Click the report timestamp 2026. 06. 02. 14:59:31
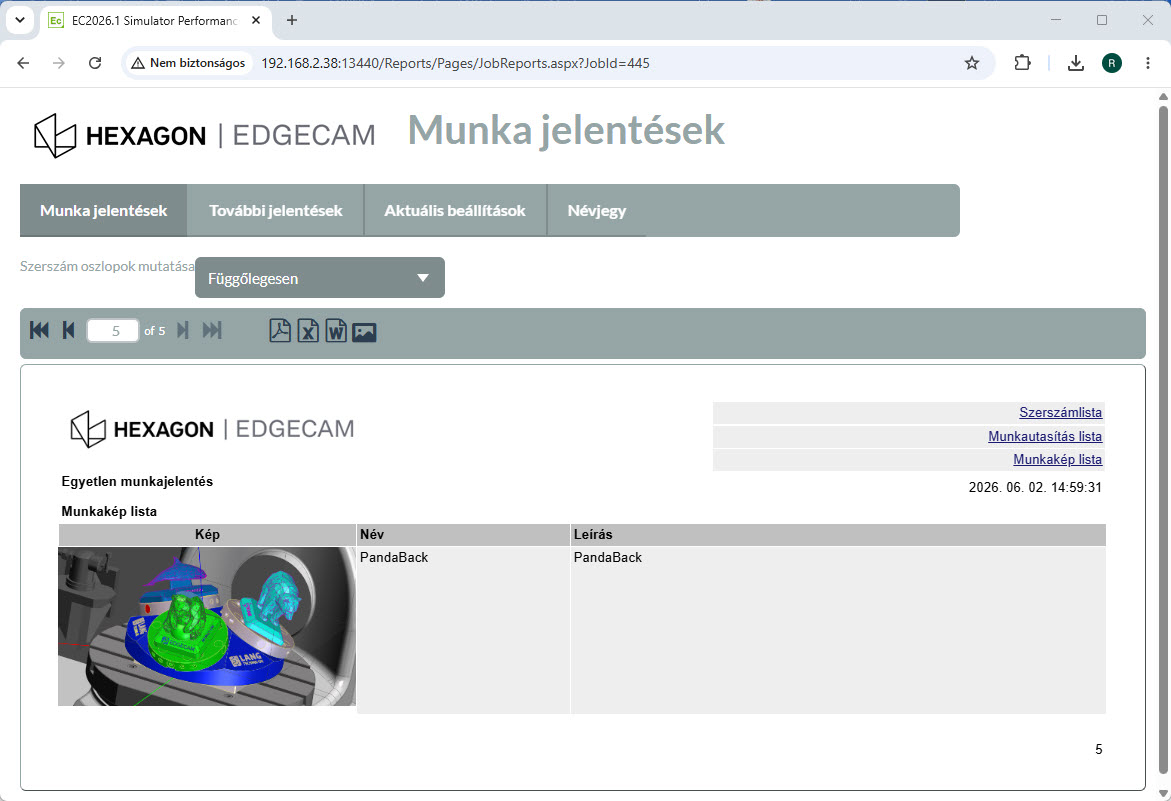This screenshot has height=801, width=1171. point(1035,487)
